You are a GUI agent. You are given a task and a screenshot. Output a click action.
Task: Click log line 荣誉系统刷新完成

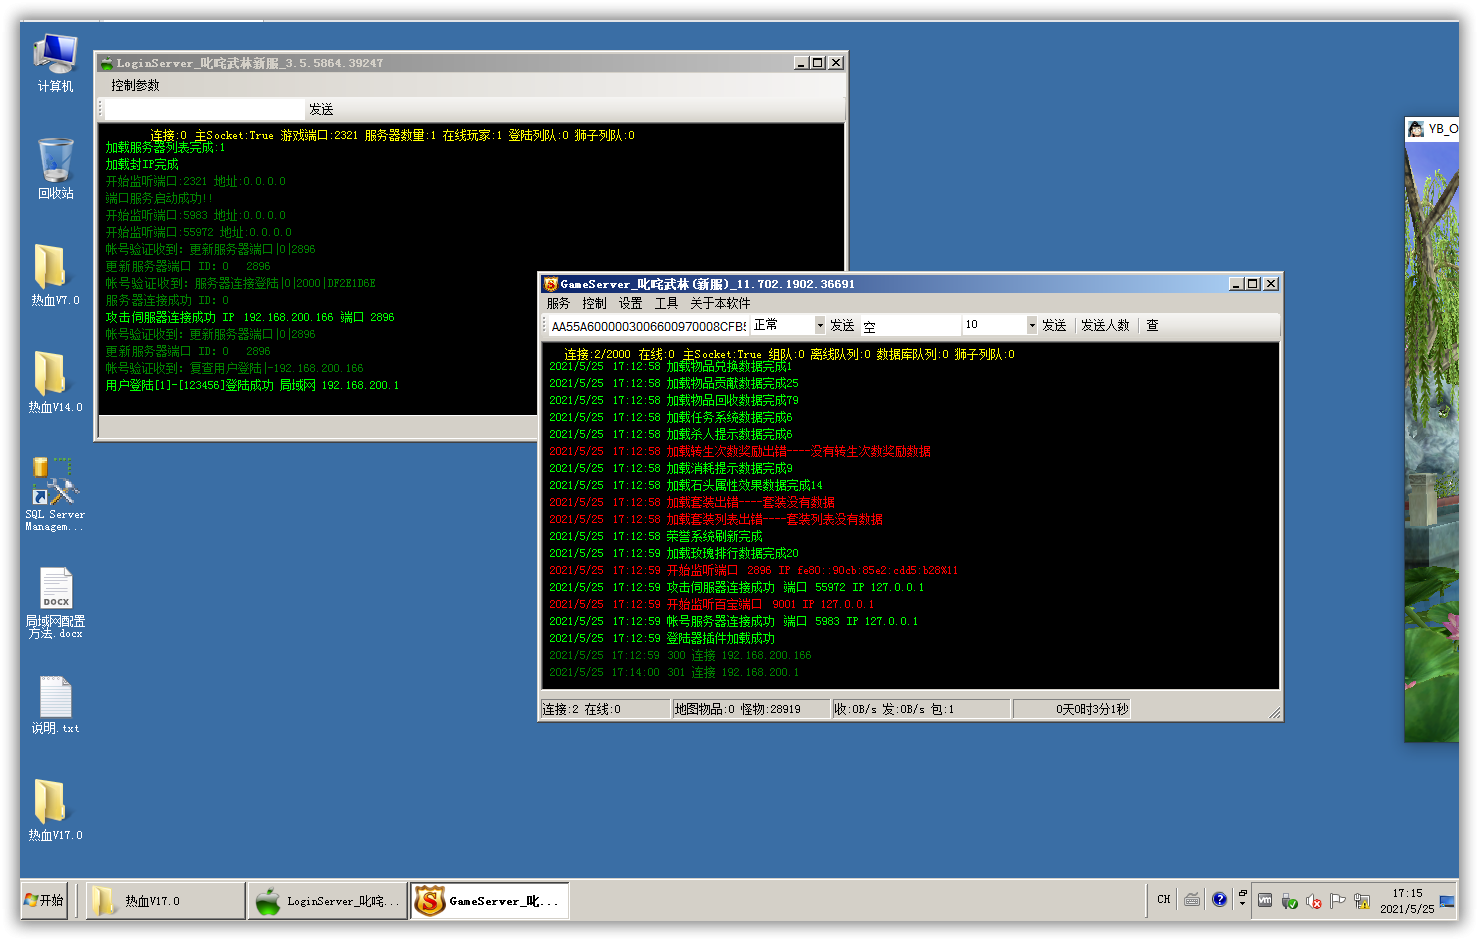click(656, 536)
